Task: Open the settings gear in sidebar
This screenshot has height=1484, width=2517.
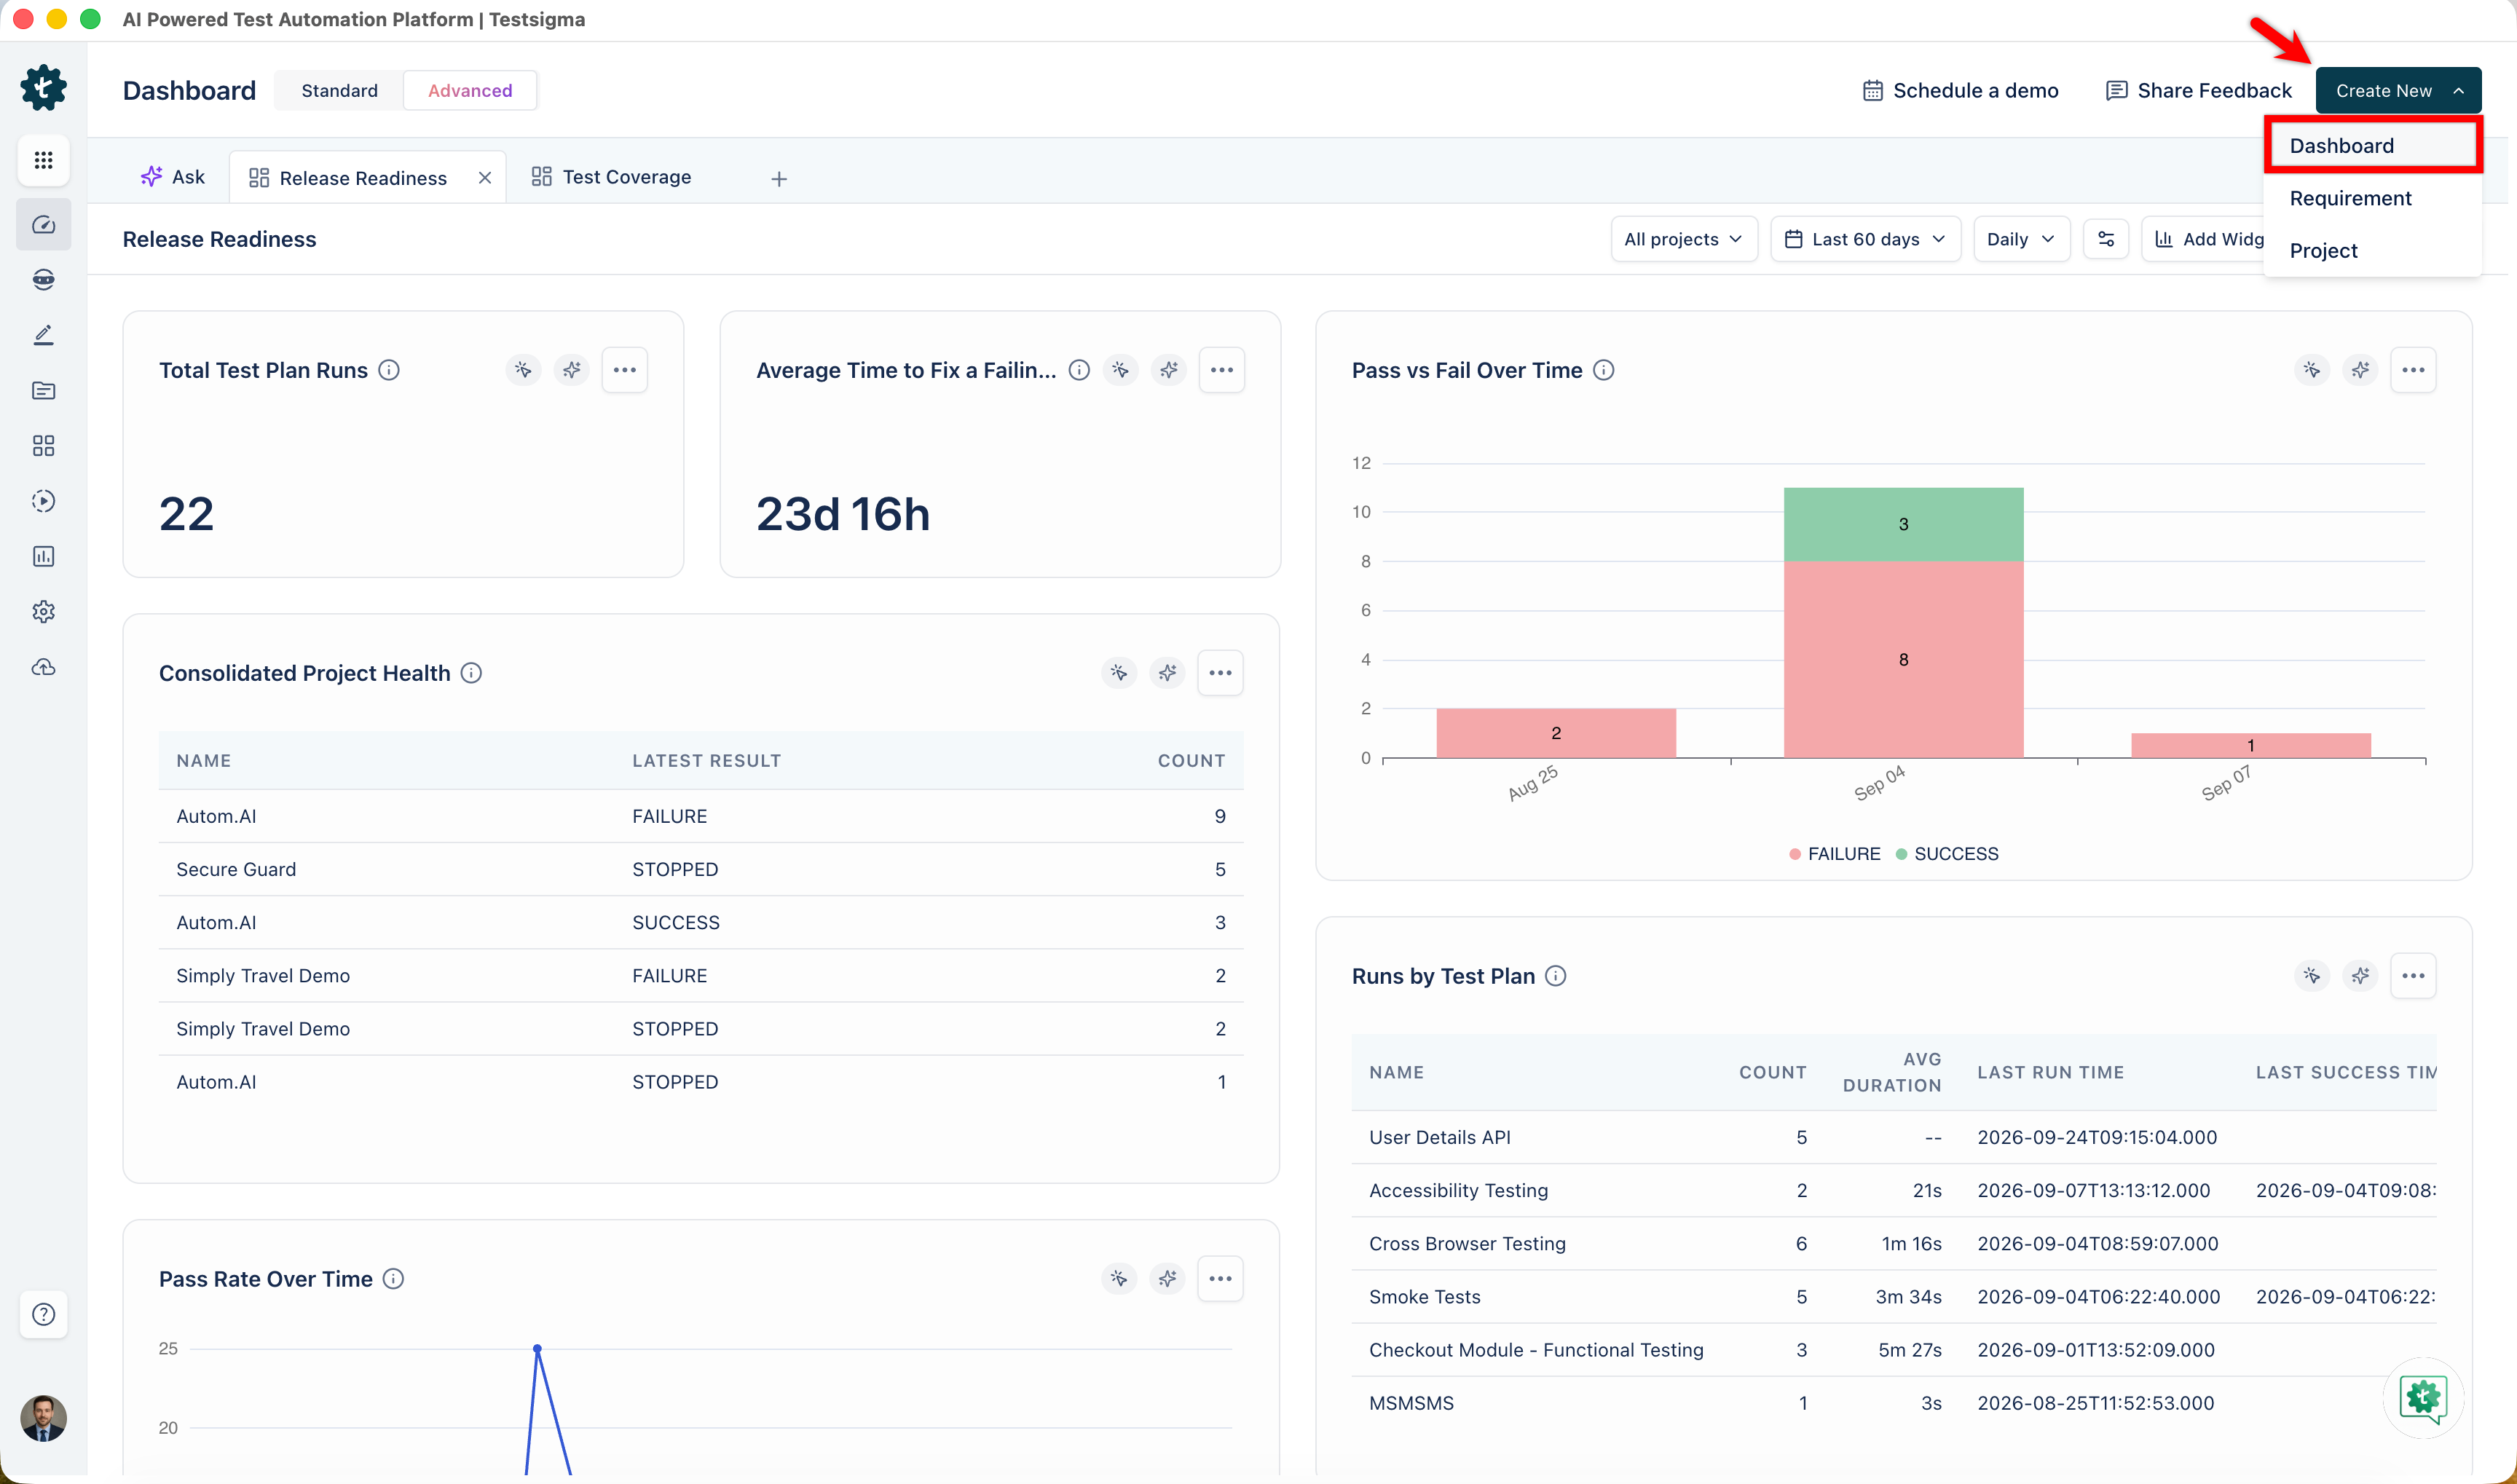Action: (x=43, y=611)
